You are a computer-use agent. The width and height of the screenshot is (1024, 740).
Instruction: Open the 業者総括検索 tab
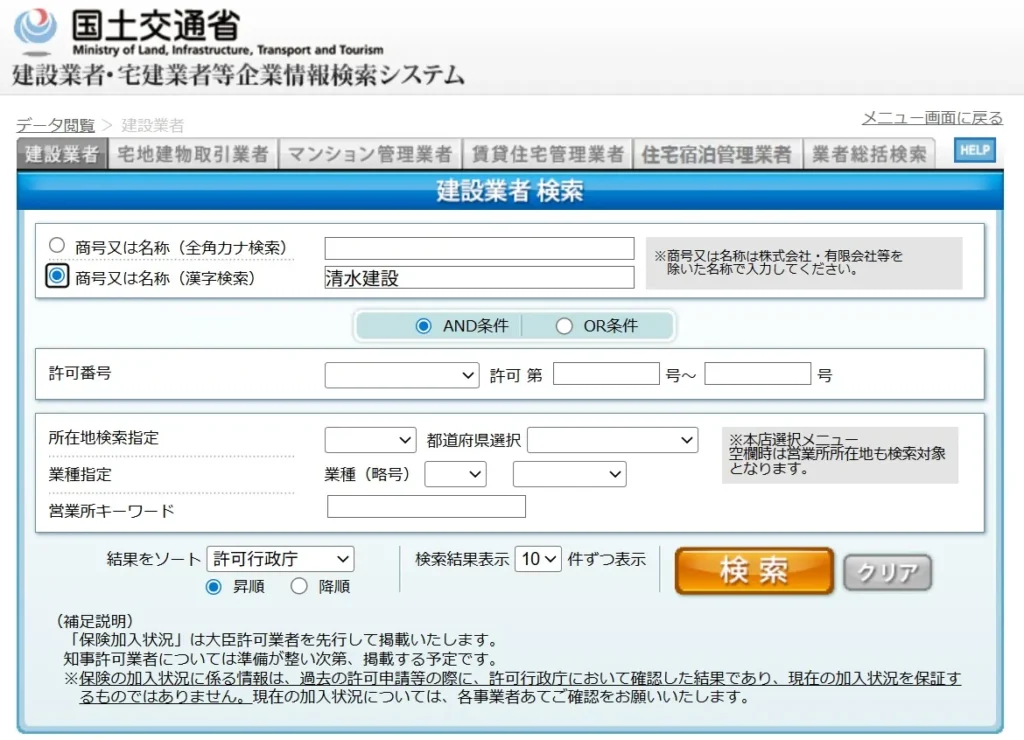pyautogui.click(x=869, y=153)
